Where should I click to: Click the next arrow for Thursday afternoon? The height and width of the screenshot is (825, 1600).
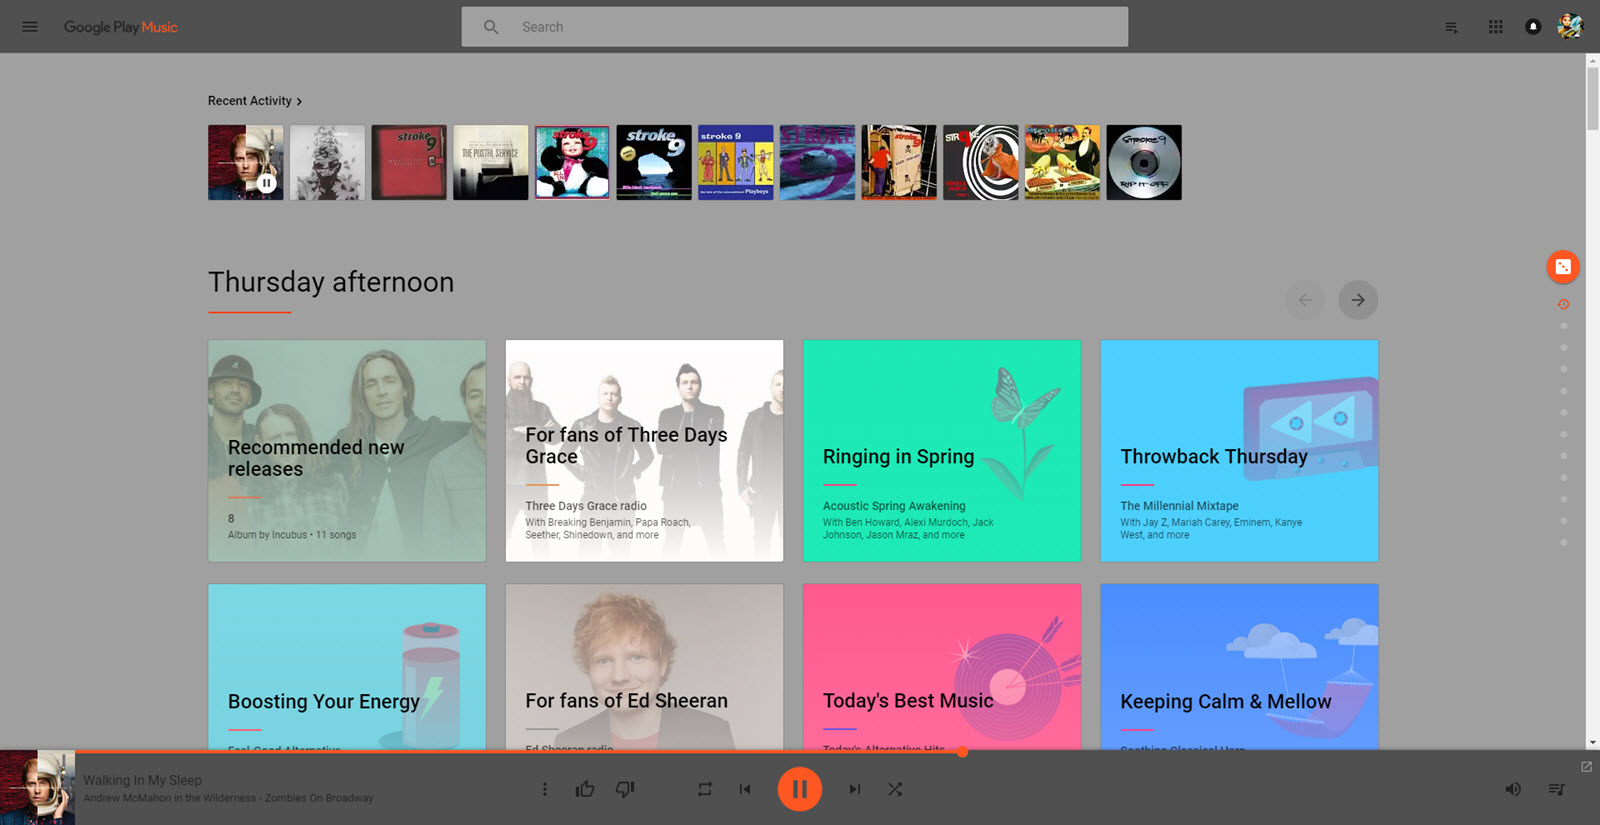[x=1358, y=300]
